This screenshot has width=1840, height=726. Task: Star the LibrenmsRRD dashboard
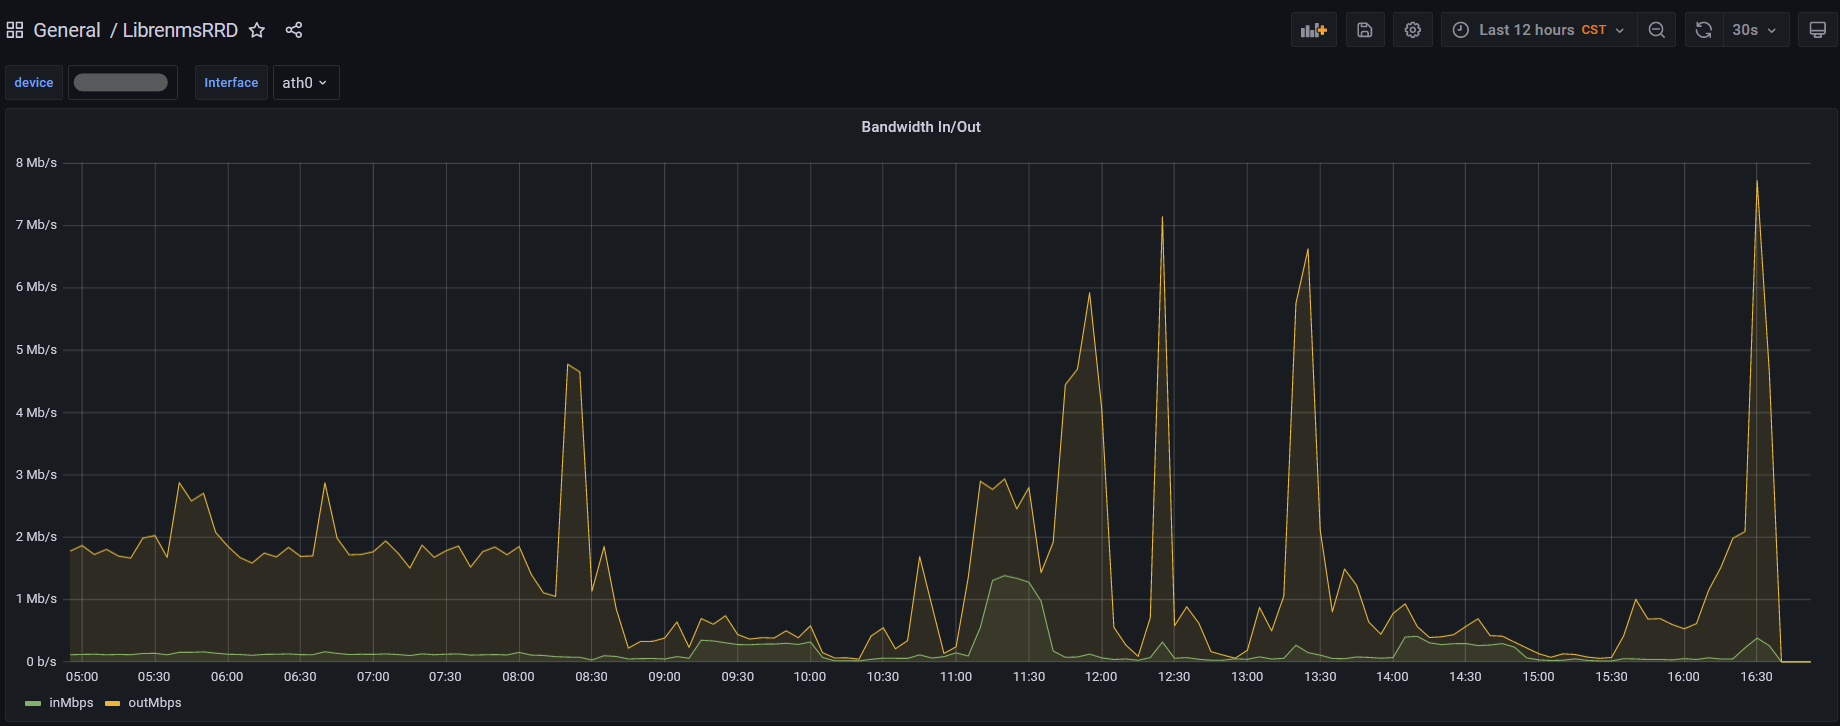257,30
